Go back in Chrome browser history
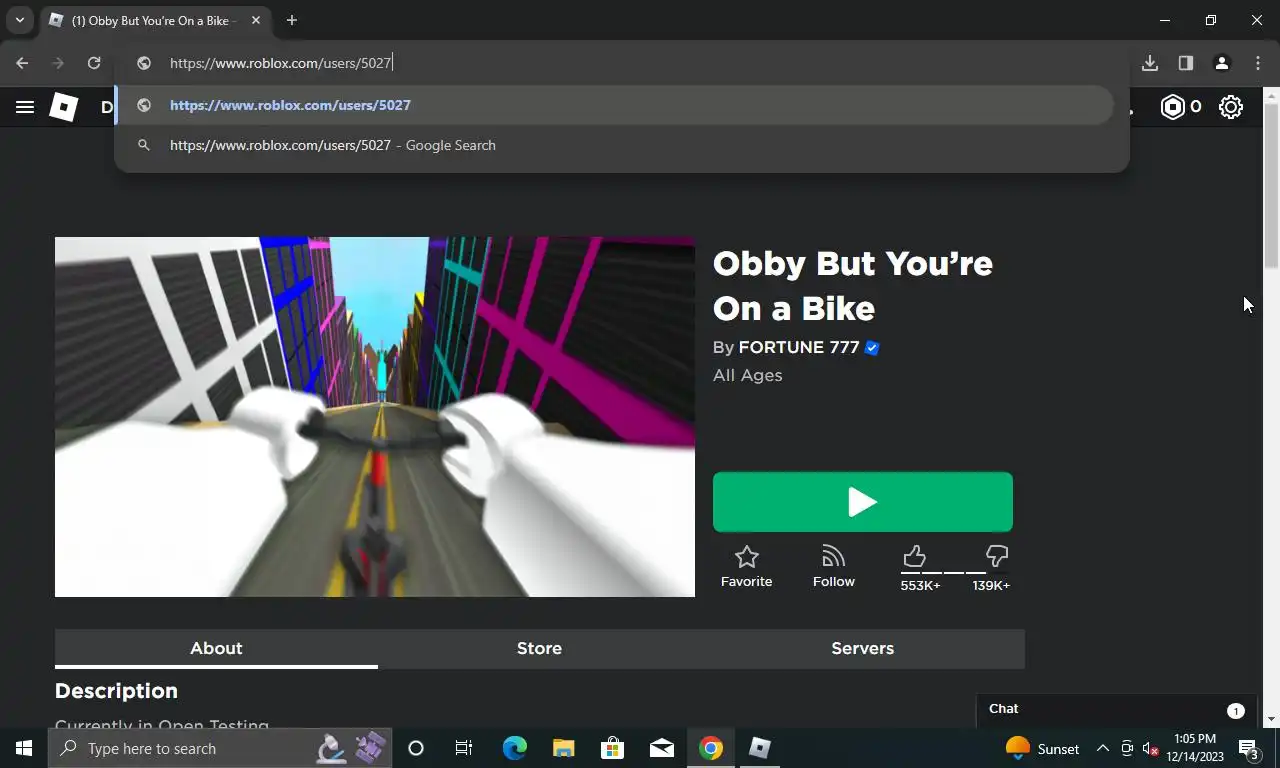 click(x=22, y=63)
